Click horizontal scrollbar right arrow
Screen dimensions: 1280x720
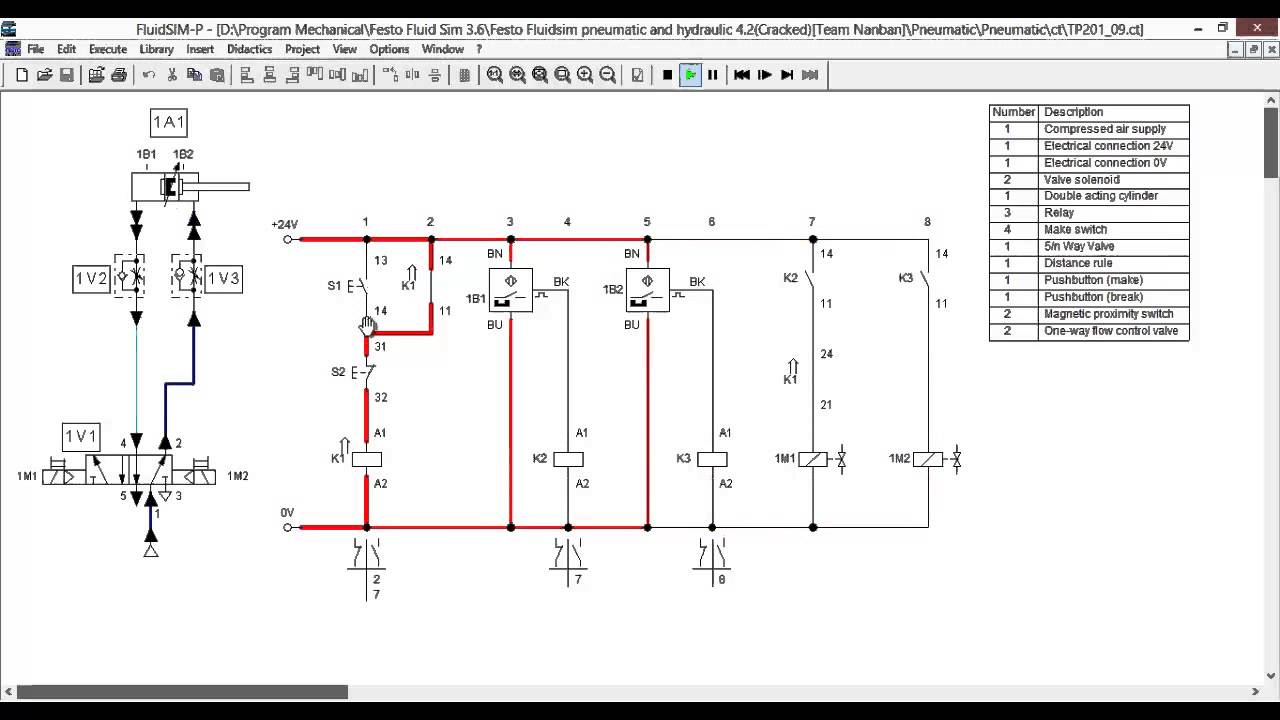point(1256,692)
